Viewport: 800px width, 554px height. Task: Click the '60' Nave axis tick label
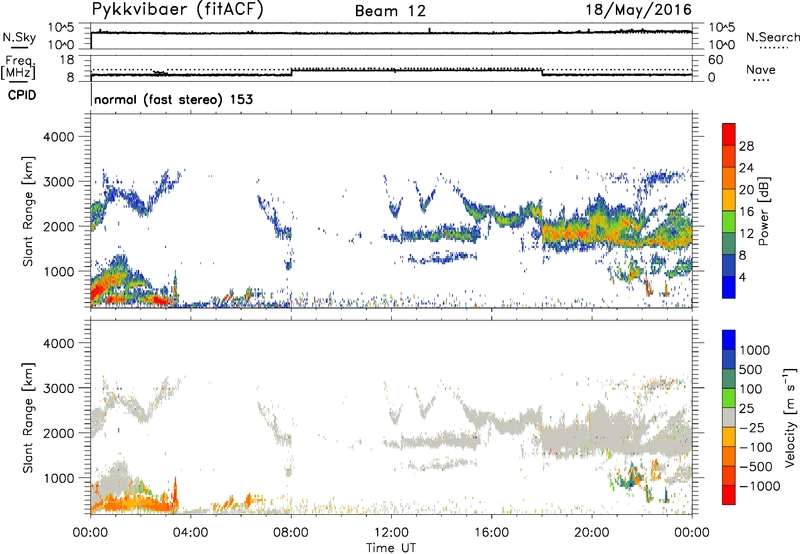point(715,60)
